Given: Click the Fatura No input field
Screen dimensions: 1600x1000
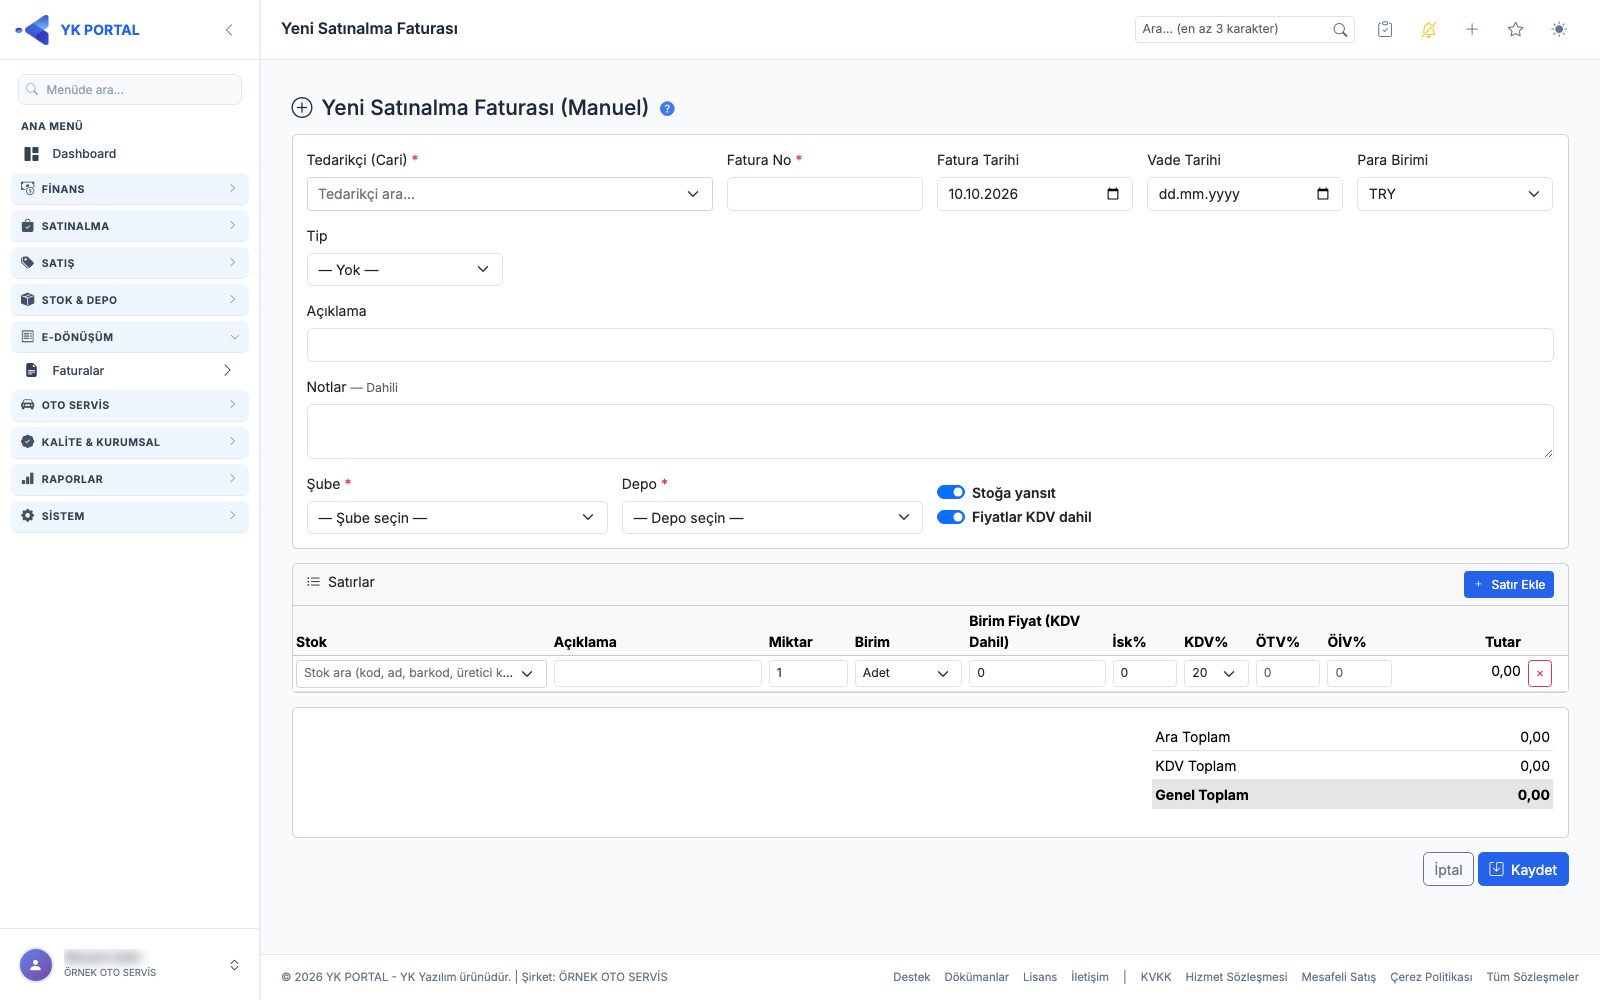Looking at the screenshot, I should [825, 194].
